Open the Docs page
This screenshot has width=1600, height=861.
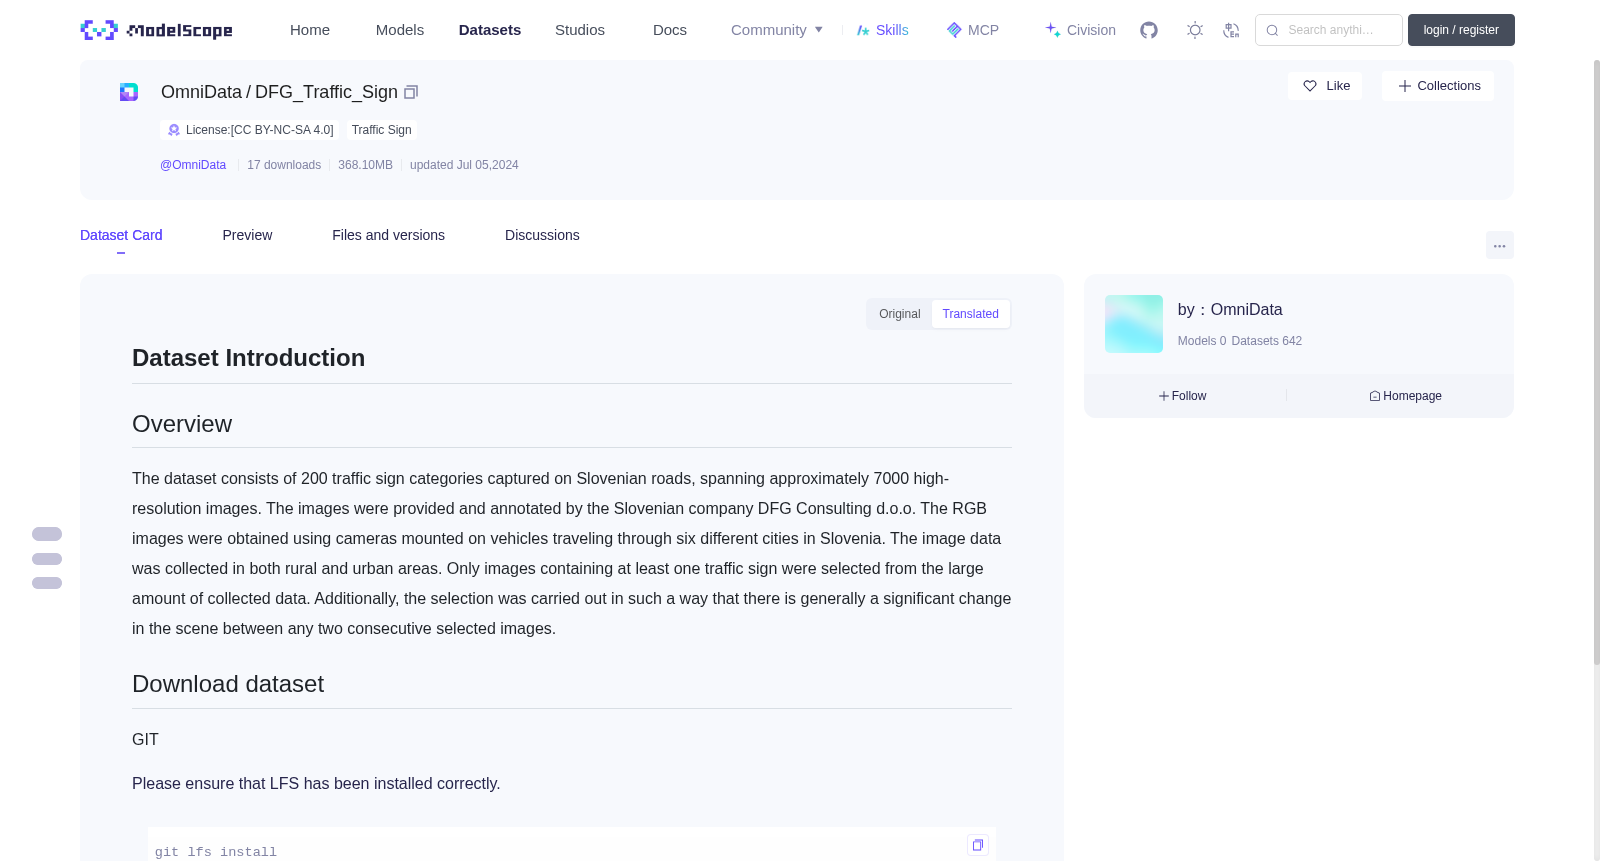pyautogui.click(x=670, y=30)
